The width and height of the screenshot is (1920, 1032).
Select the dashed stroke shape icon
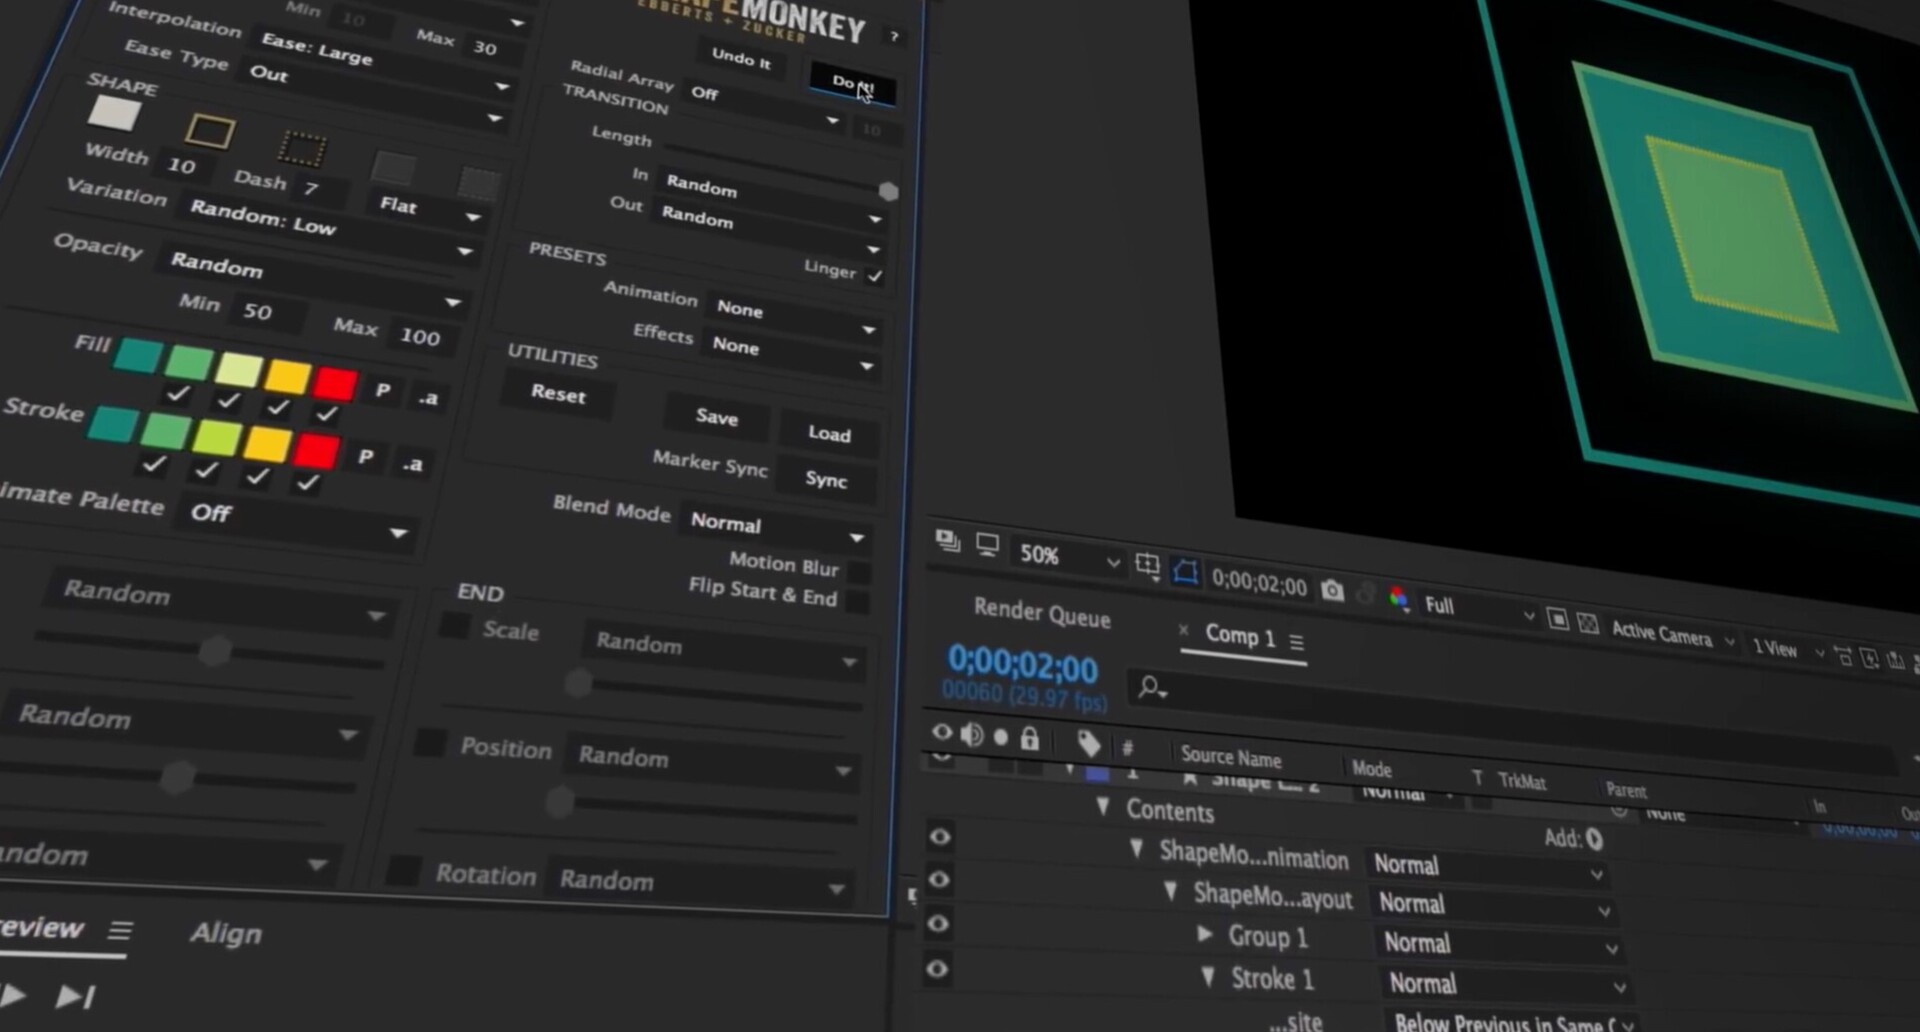pos(301,149)
